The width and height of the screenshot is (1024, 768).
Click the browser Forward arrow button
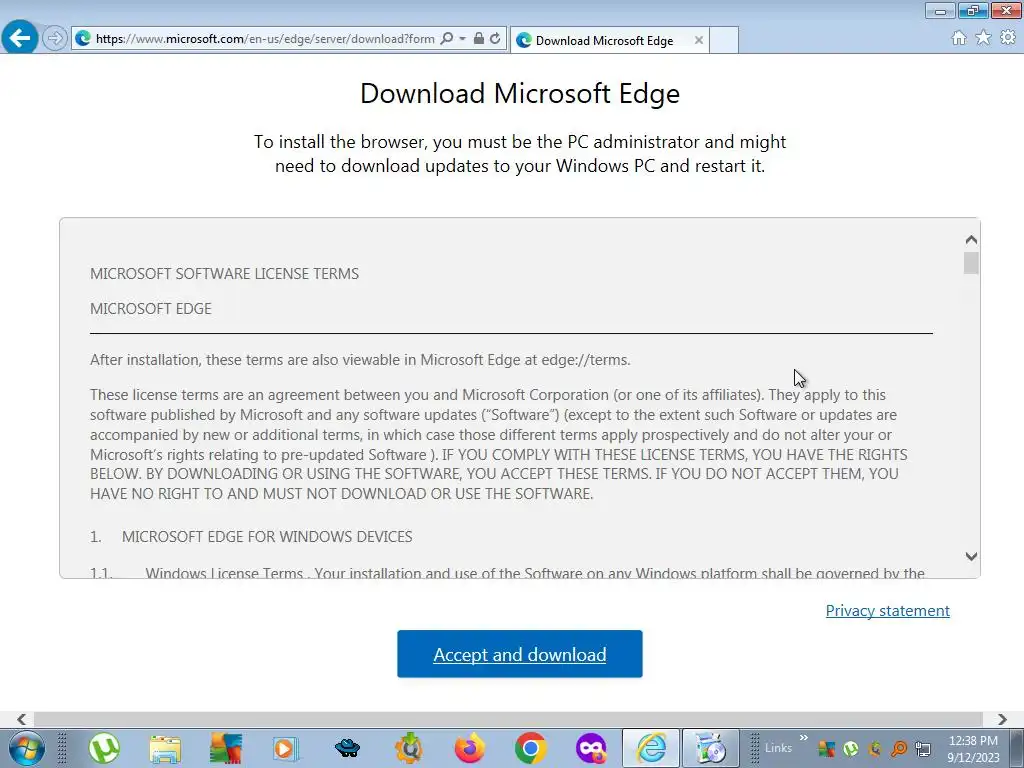click(55, 39)
